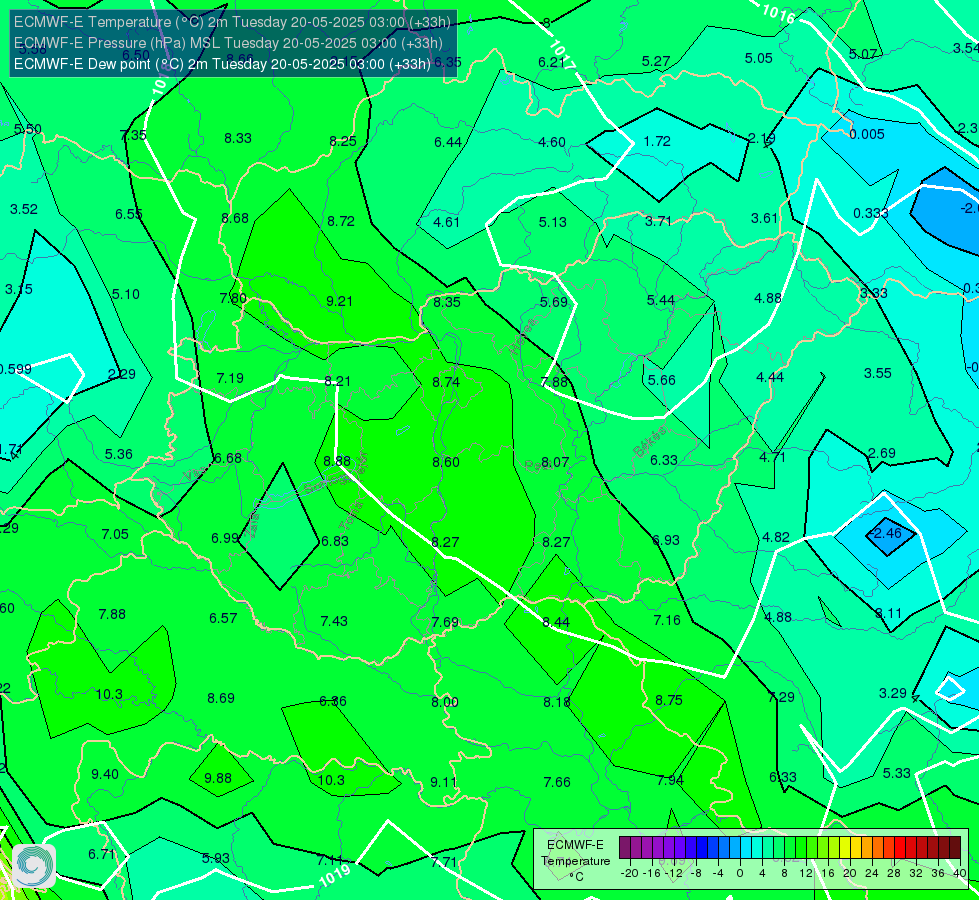Image resolution: width=979 pixels, height=900 pixels.
Task: Click the 7.69 dew point value
Action: pos(445,622)
